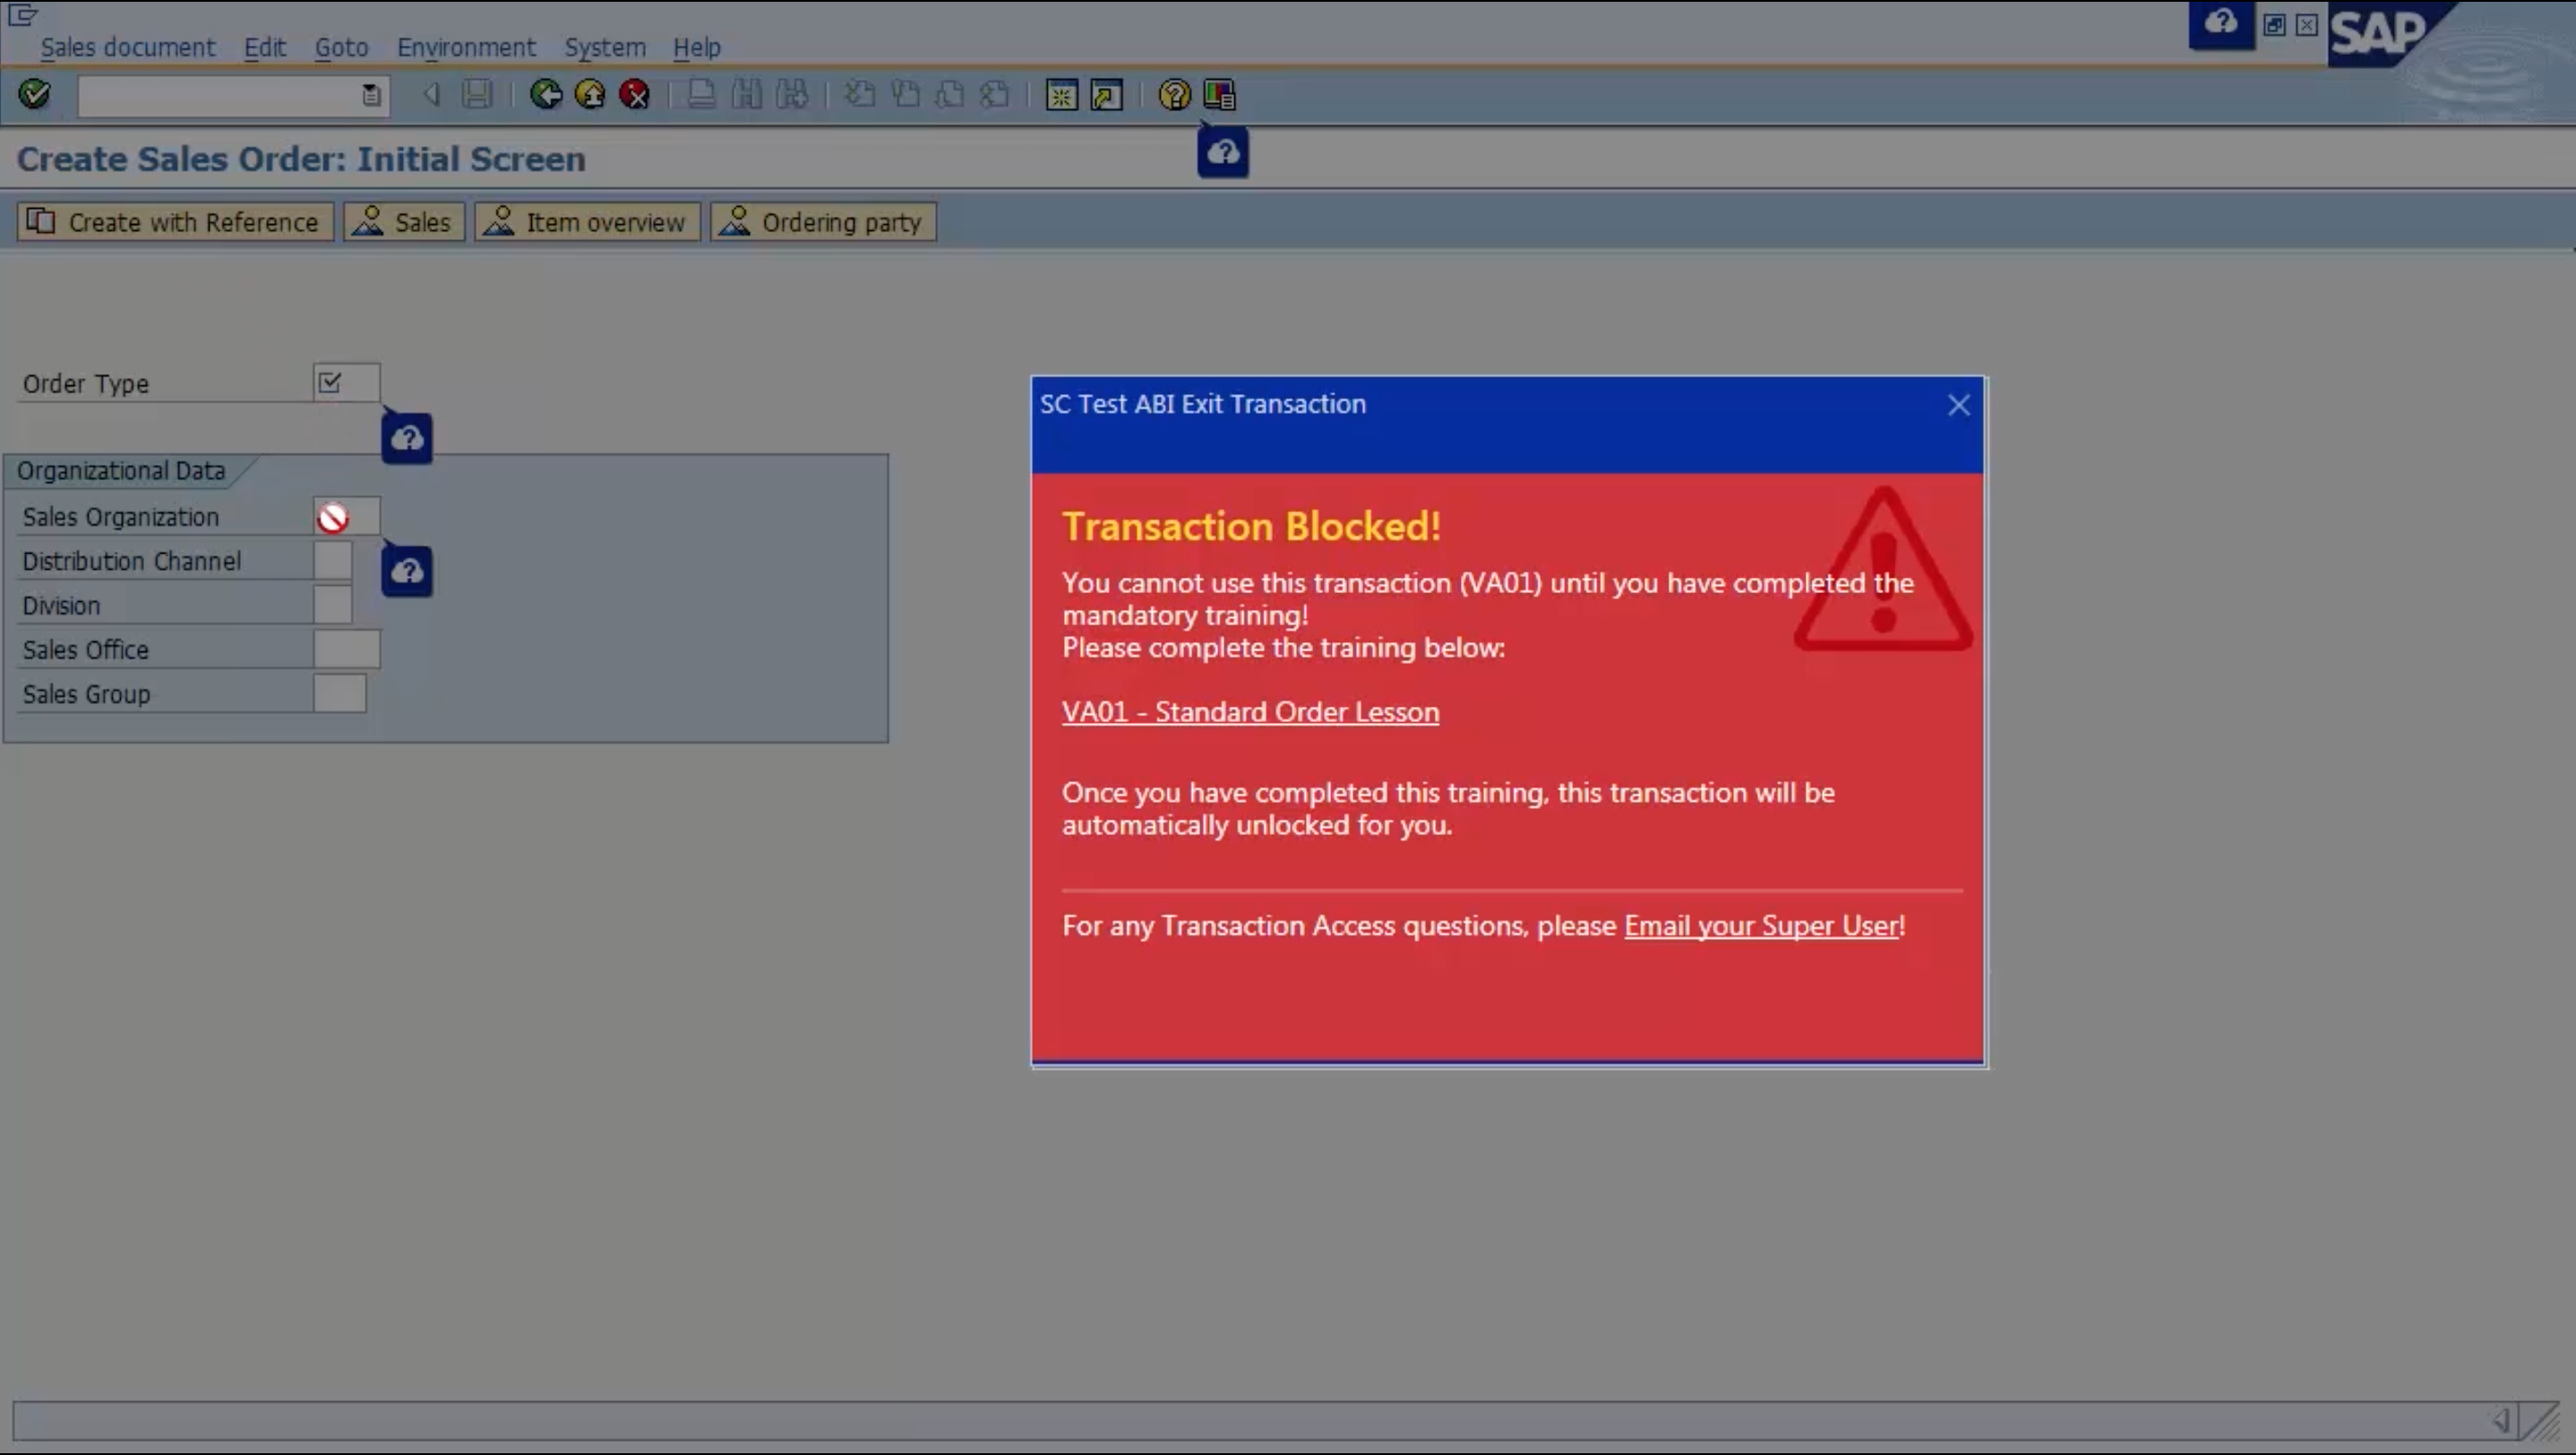The width and height of the screenshot is (2576, 1455).
Task: Open the yellow Help question-mark icon
Action: click(x=1174, y=95)
